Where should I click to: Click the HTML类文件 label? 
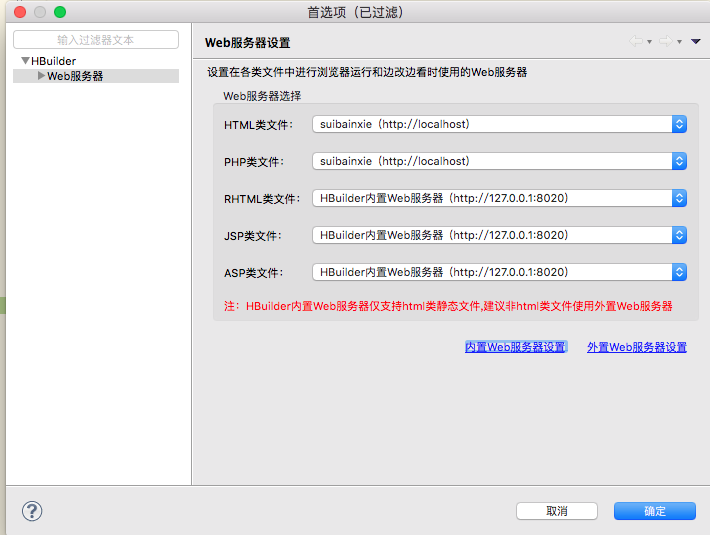(259, 125)
